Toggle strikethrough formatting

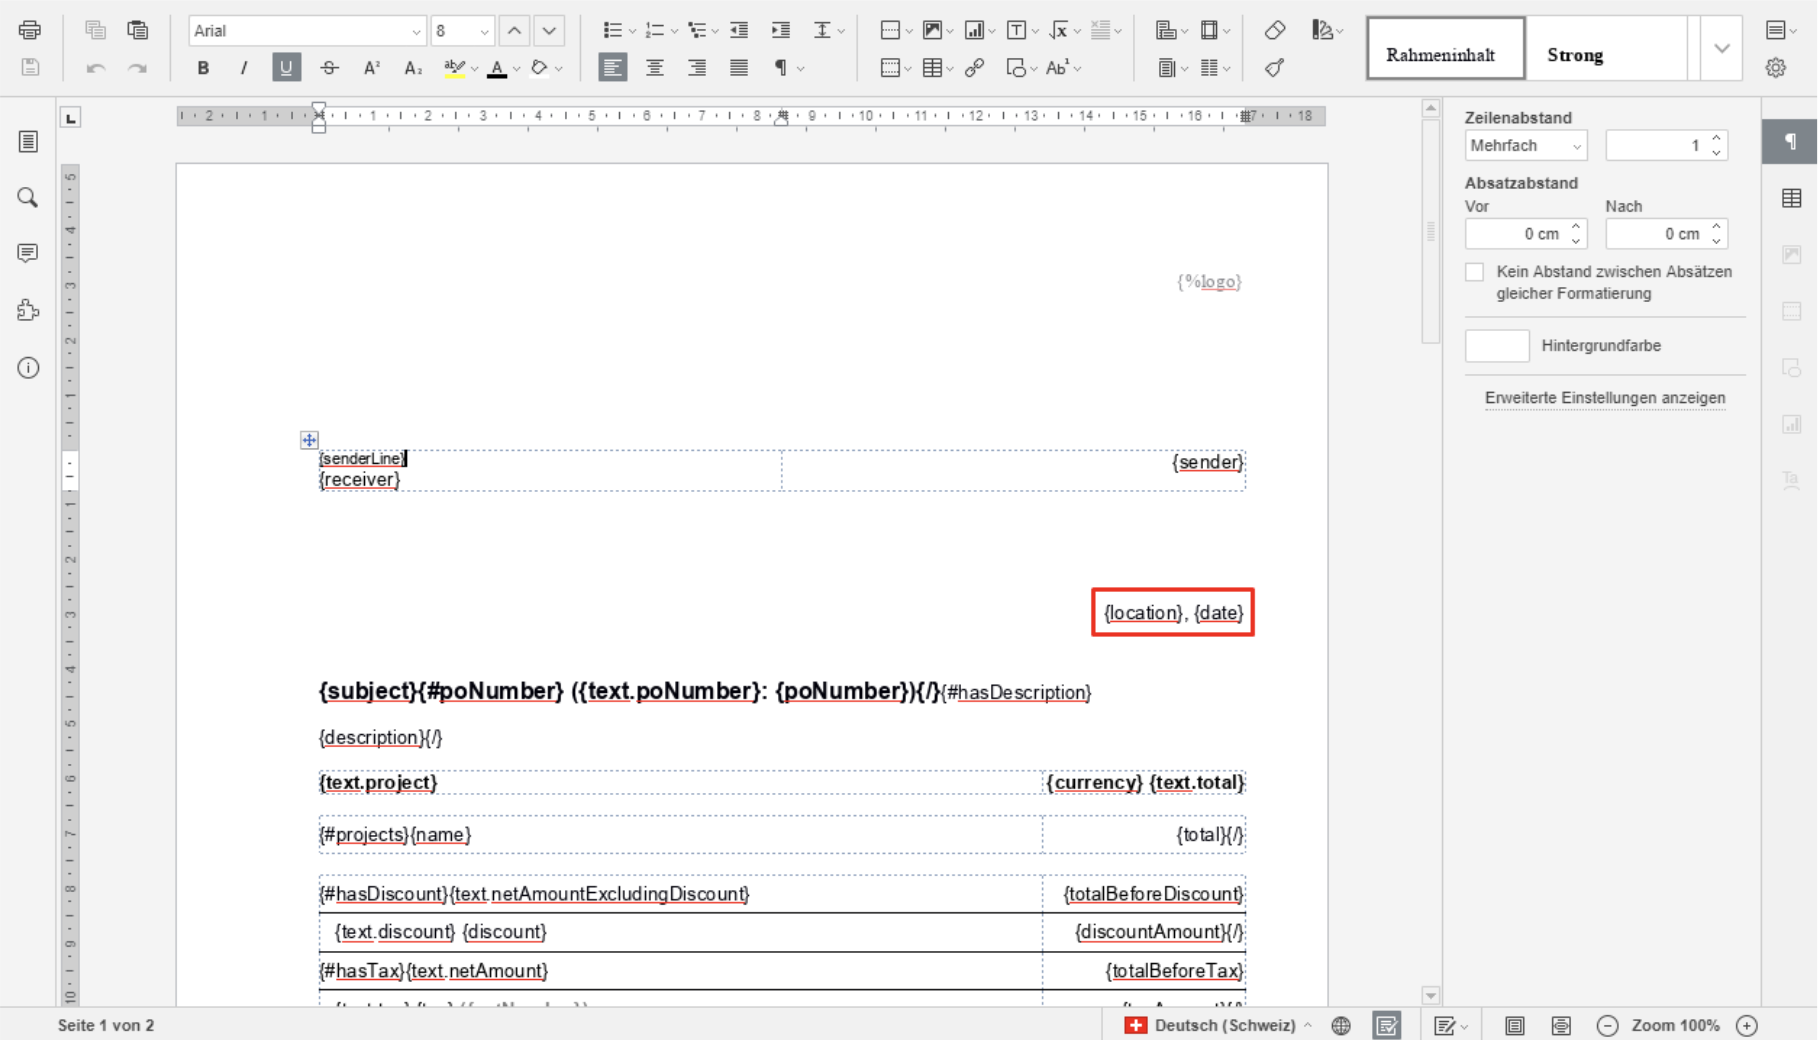click(329, 68)
